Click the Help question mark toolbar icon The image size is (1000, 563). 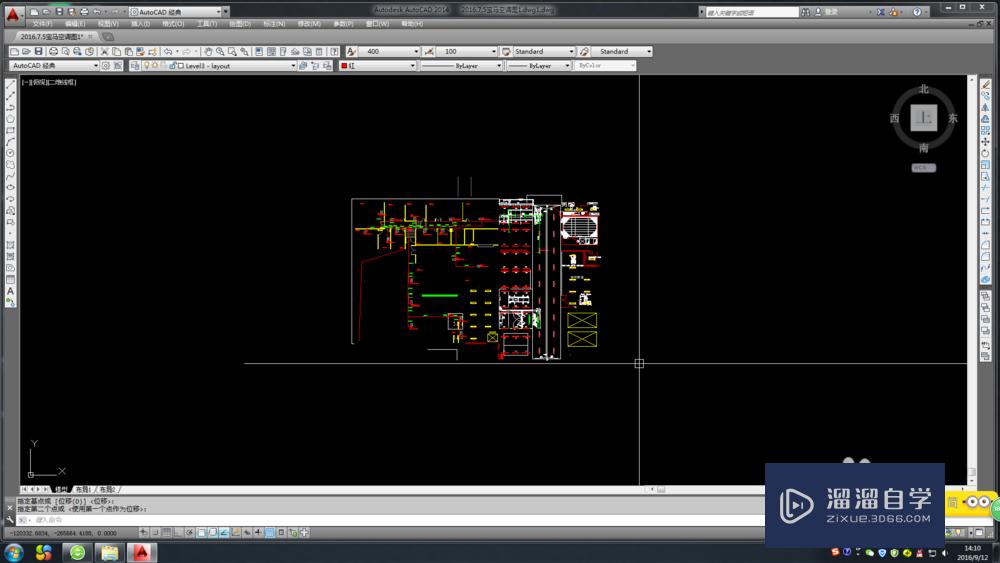(x=334, y=52)
